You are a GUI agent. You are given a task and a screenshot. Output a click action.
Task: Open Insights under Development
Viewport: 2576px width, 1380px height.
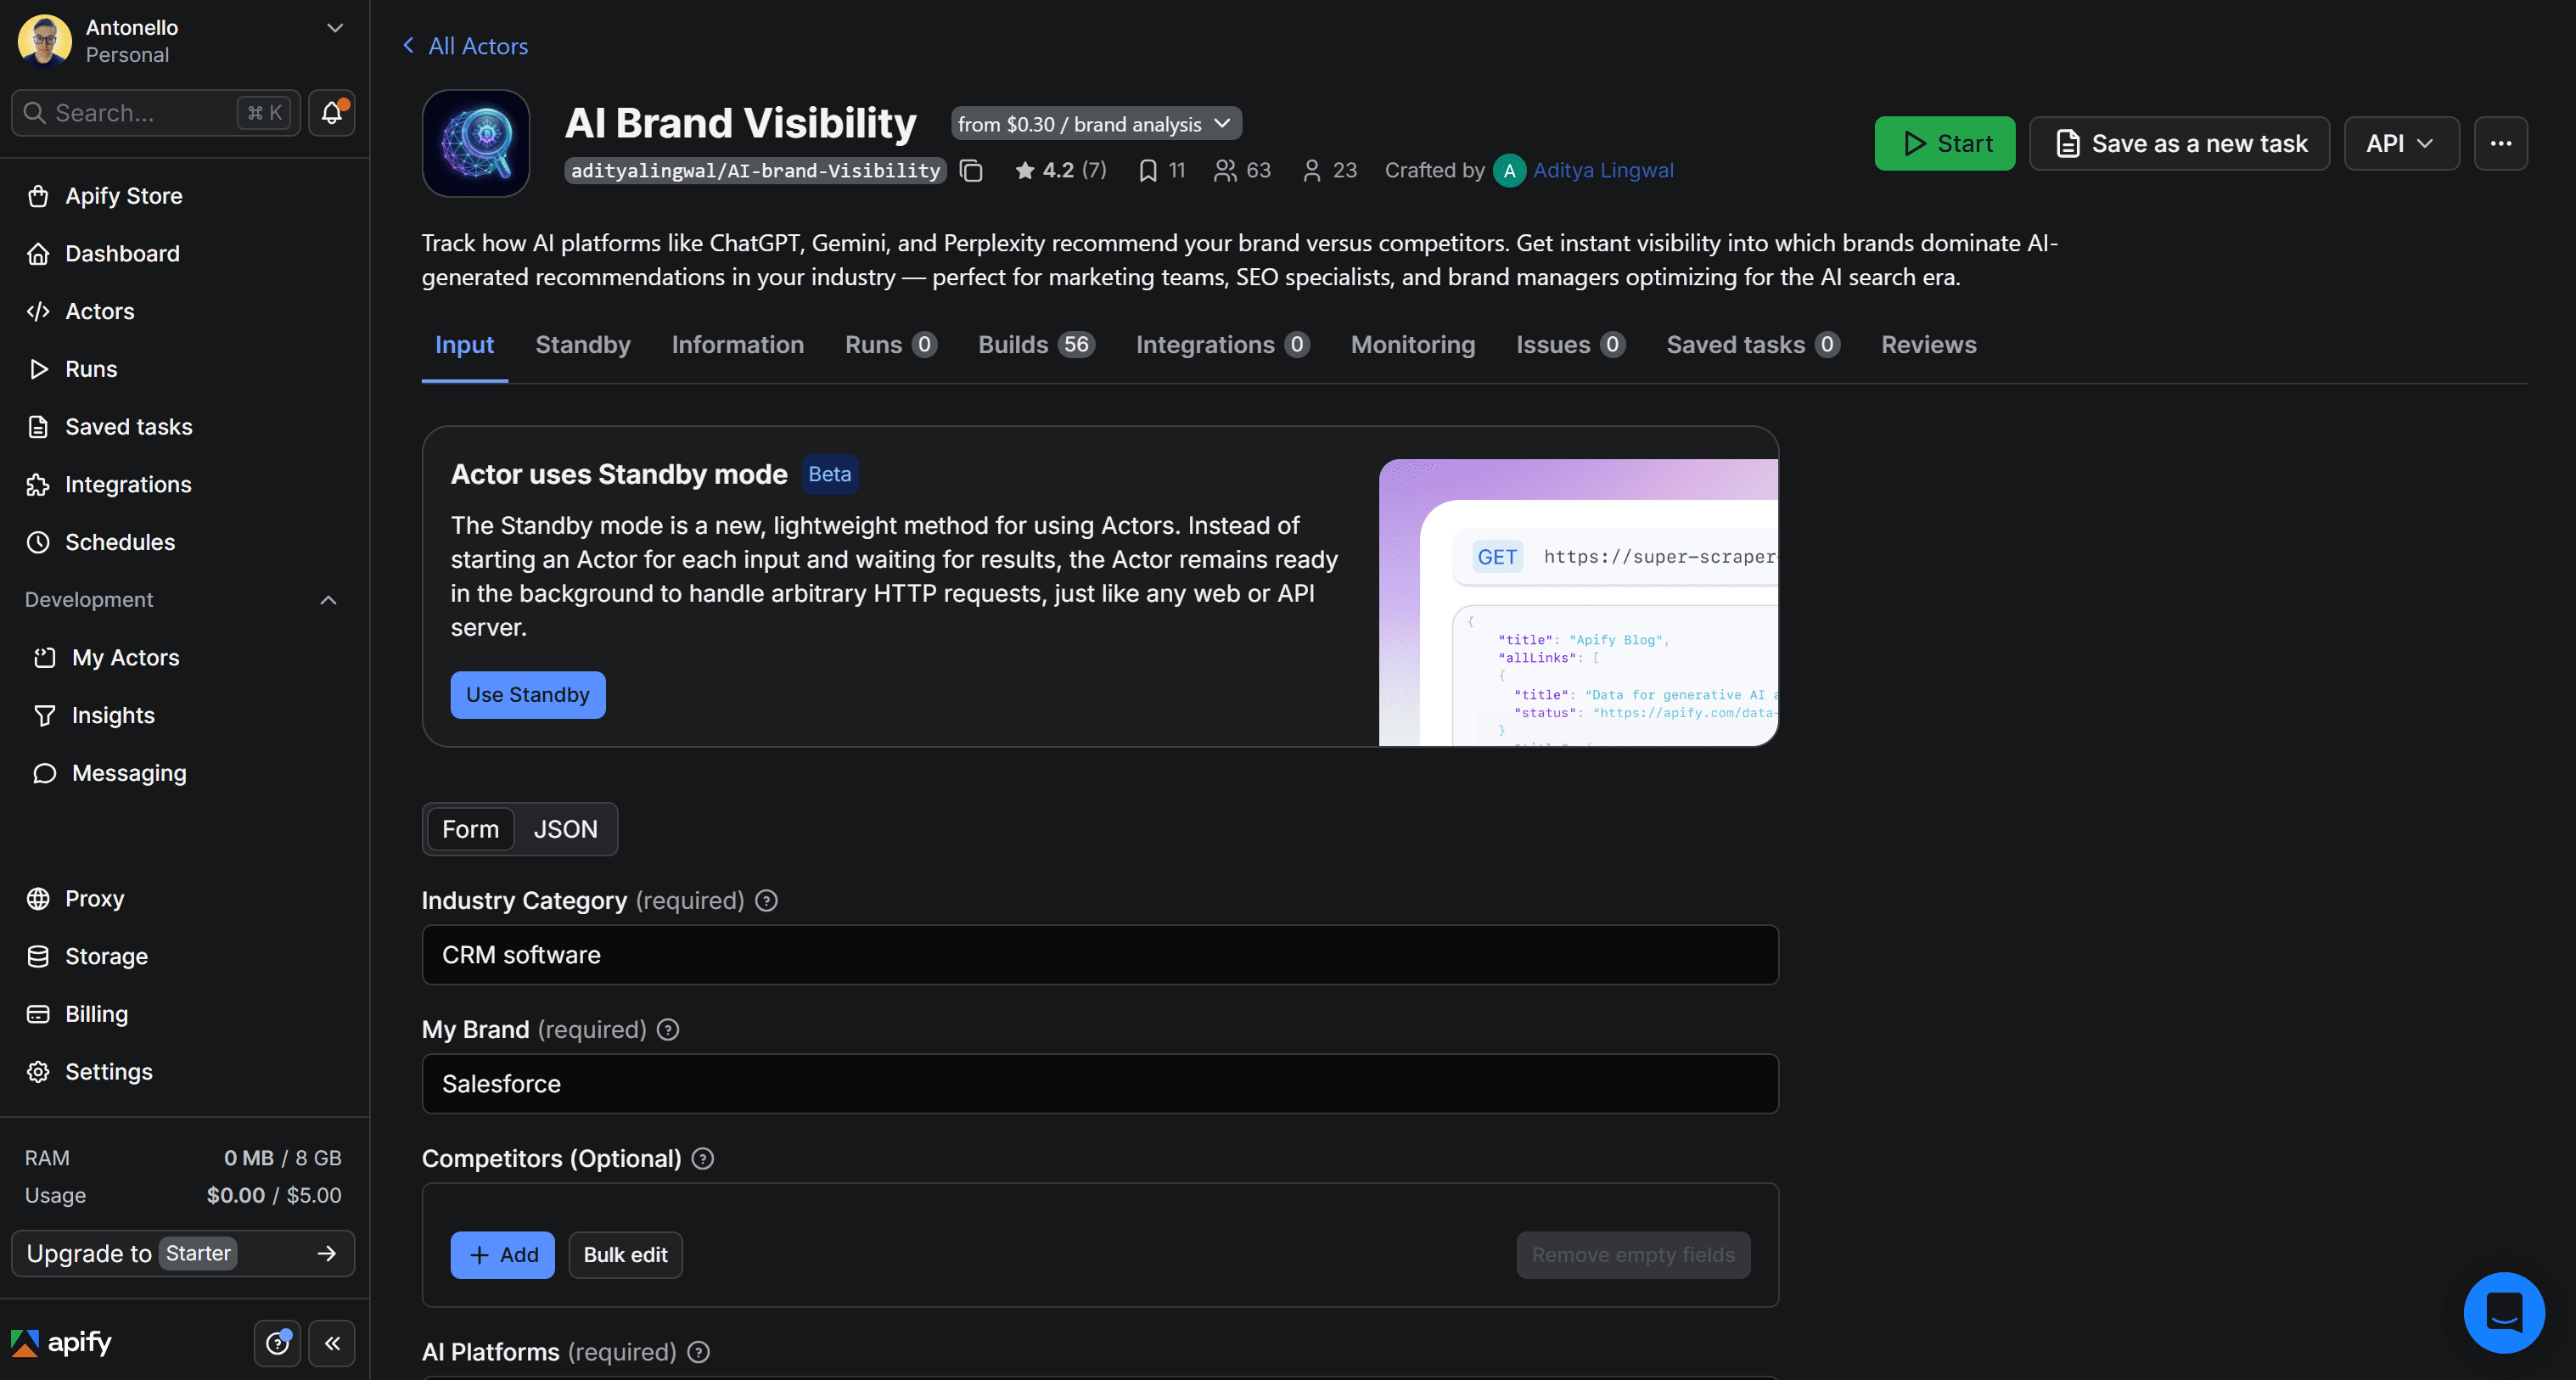coord(113,715)
